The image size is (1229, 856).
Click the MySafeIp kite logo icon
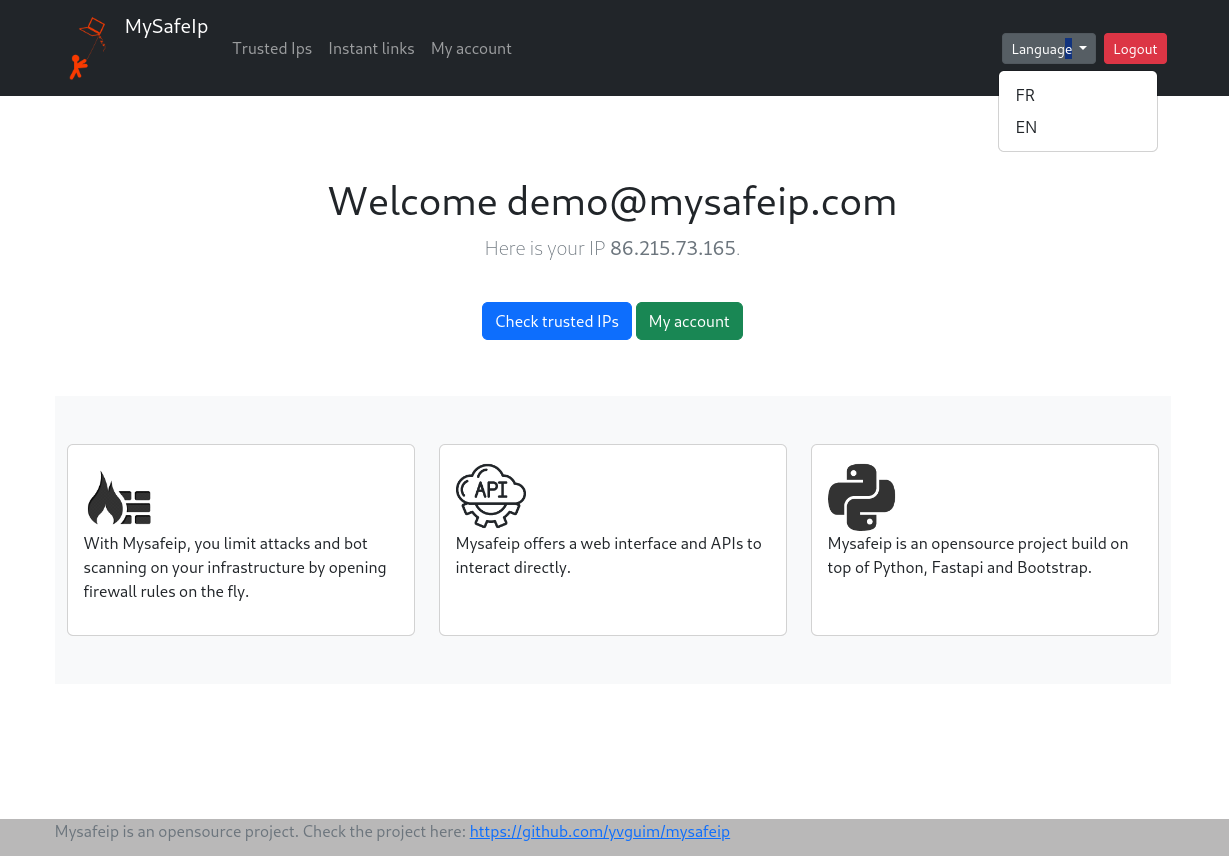point(88,48)
